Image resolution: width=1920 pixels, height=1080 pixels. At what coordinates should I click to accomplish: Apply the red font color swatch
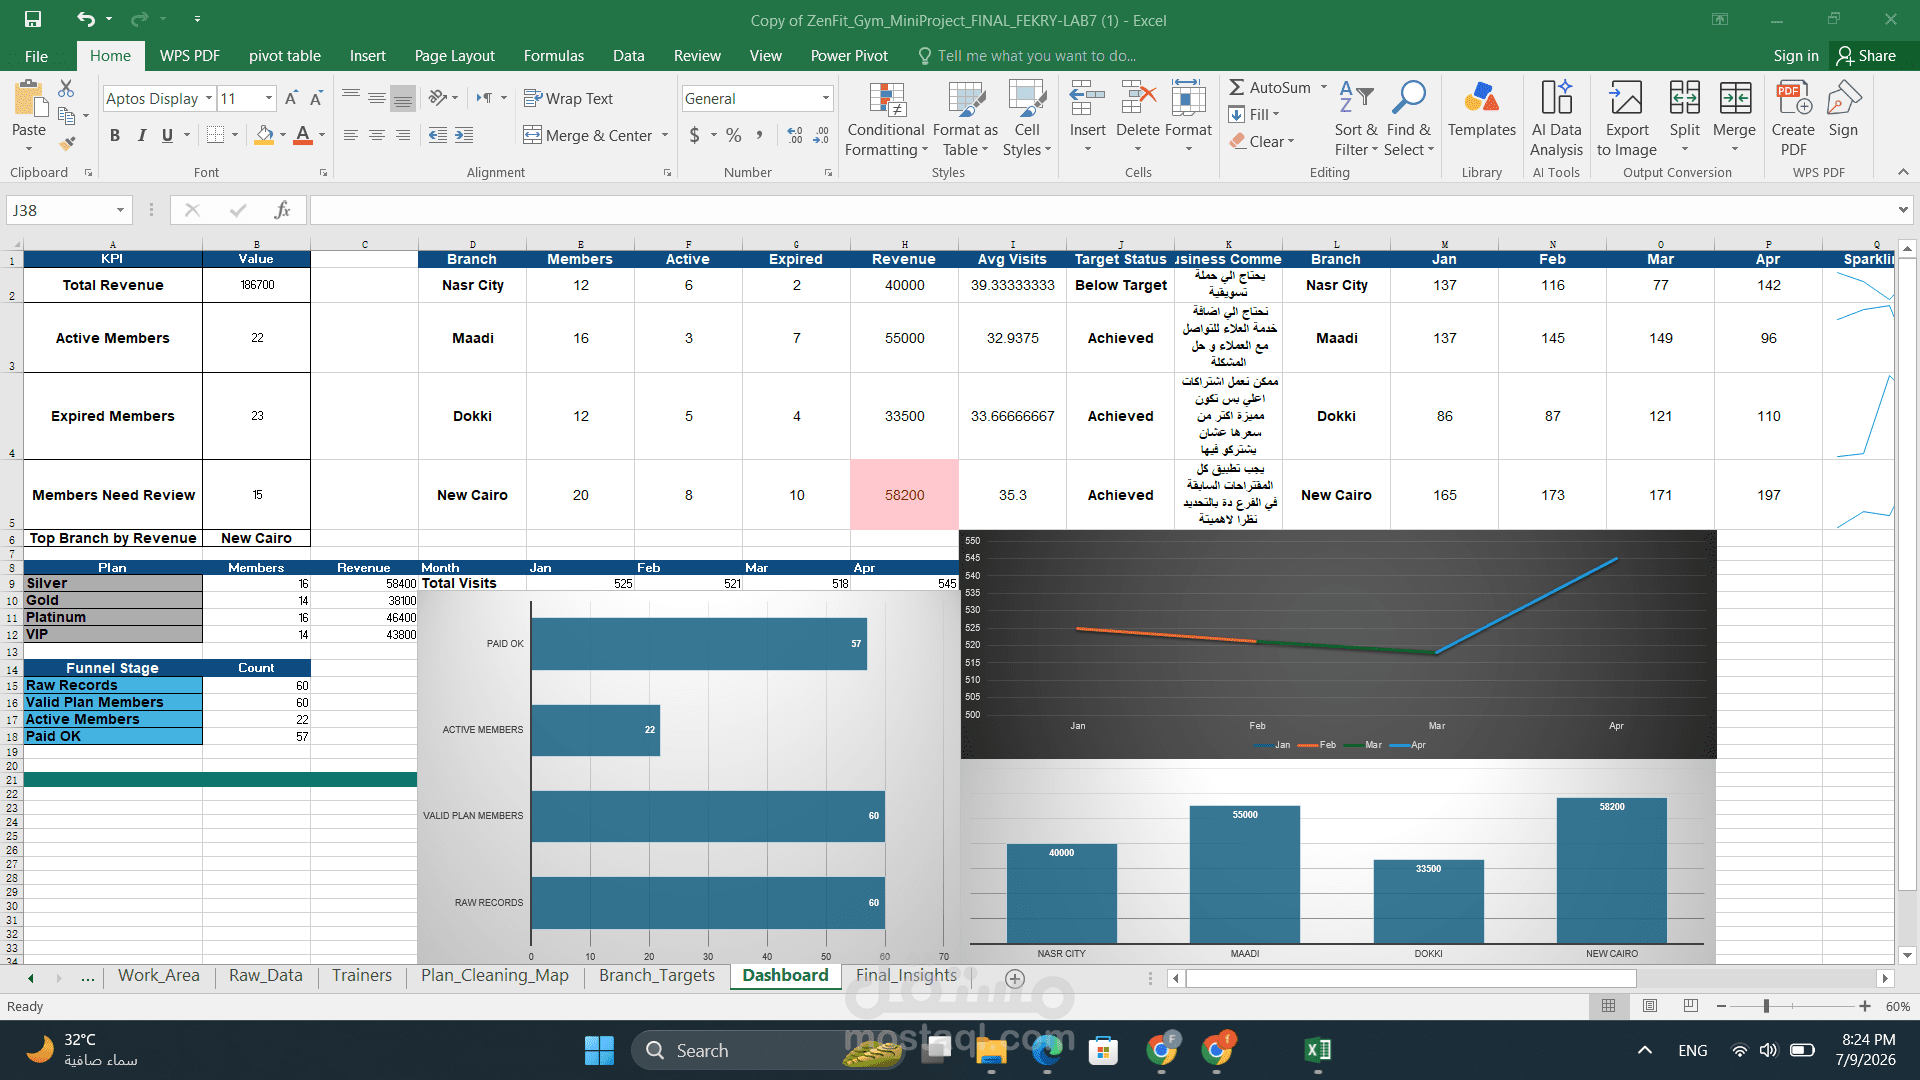(303, 135)
